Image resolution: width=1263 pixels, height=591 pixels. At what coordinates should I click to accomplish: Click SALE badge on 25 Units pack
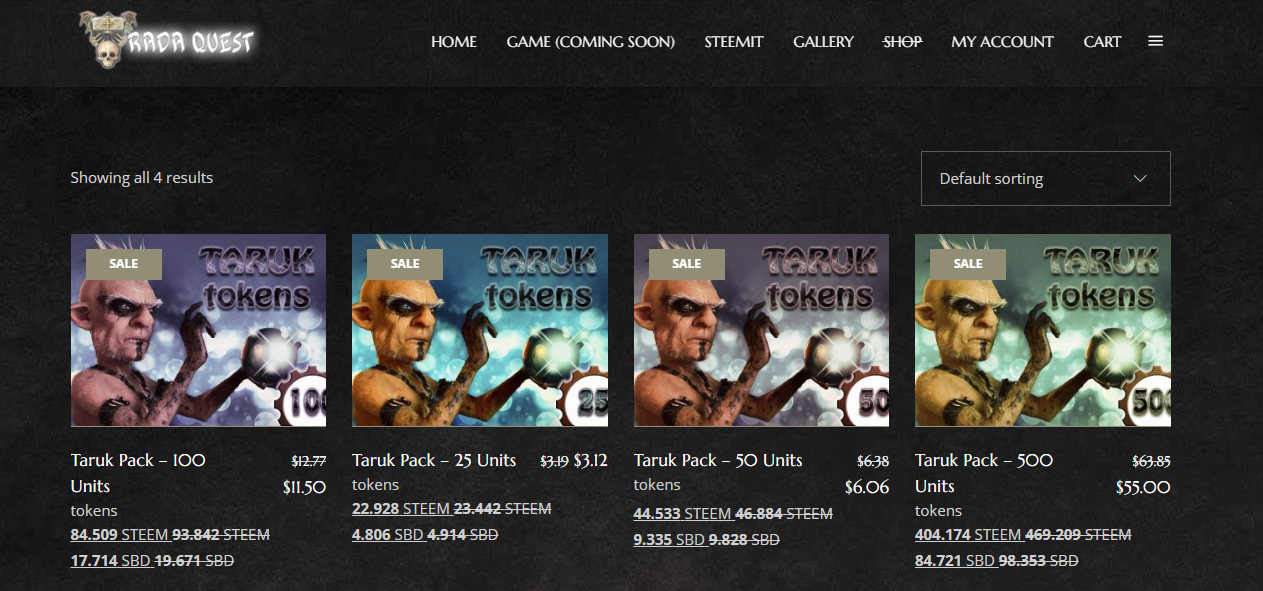coord(405,264)
